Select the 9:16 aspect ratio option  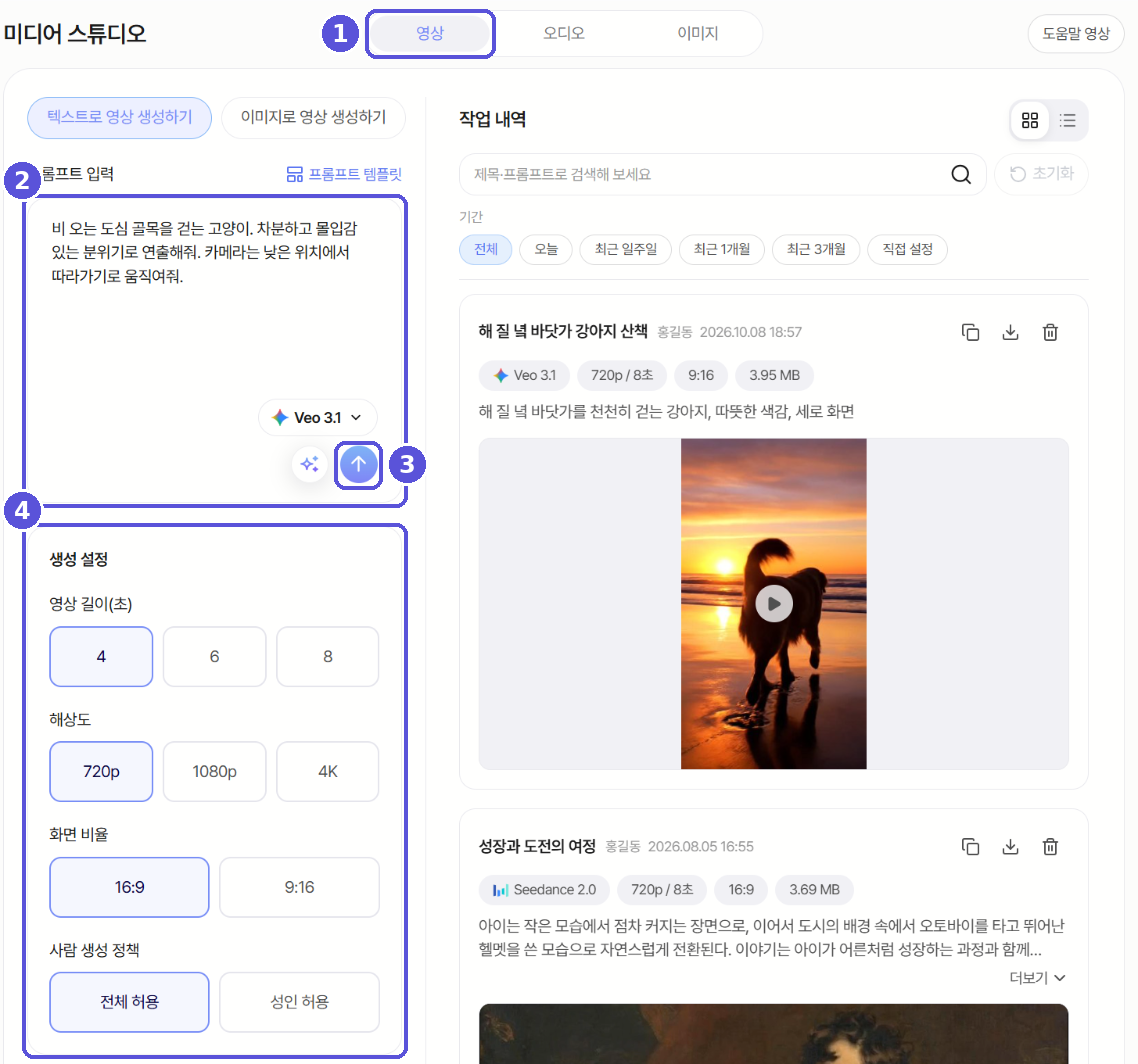tap(299, 887)
